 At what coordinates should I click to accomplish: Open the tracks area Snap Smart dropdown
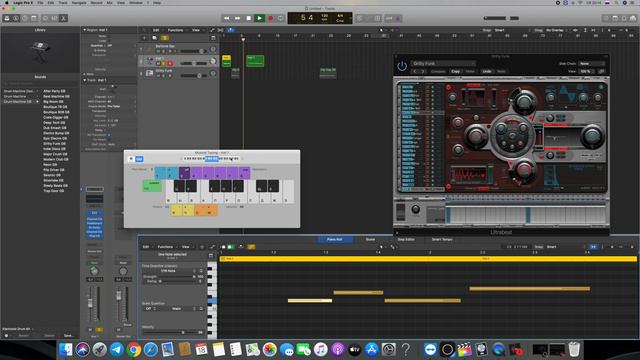pyautogui.click(x=512, y=30)
